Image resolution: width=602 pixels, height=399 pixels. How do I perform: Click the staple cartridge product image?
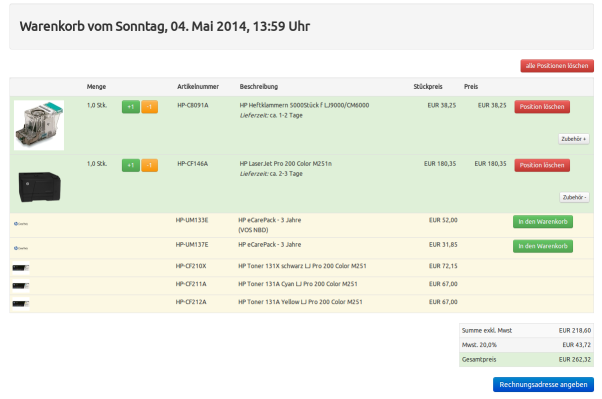click(x=39, y=125)
